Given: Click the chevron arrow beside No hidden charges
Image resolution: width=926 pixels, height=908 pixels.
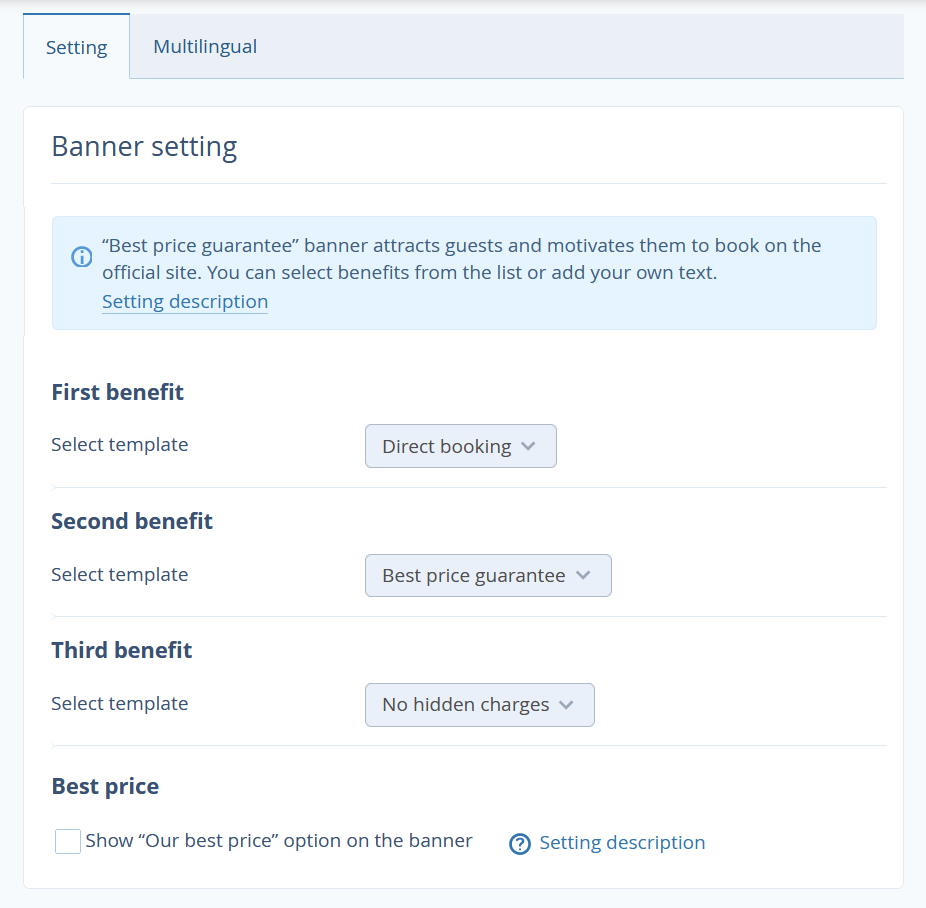Looking at the screenshot, I should click(566, 704).
